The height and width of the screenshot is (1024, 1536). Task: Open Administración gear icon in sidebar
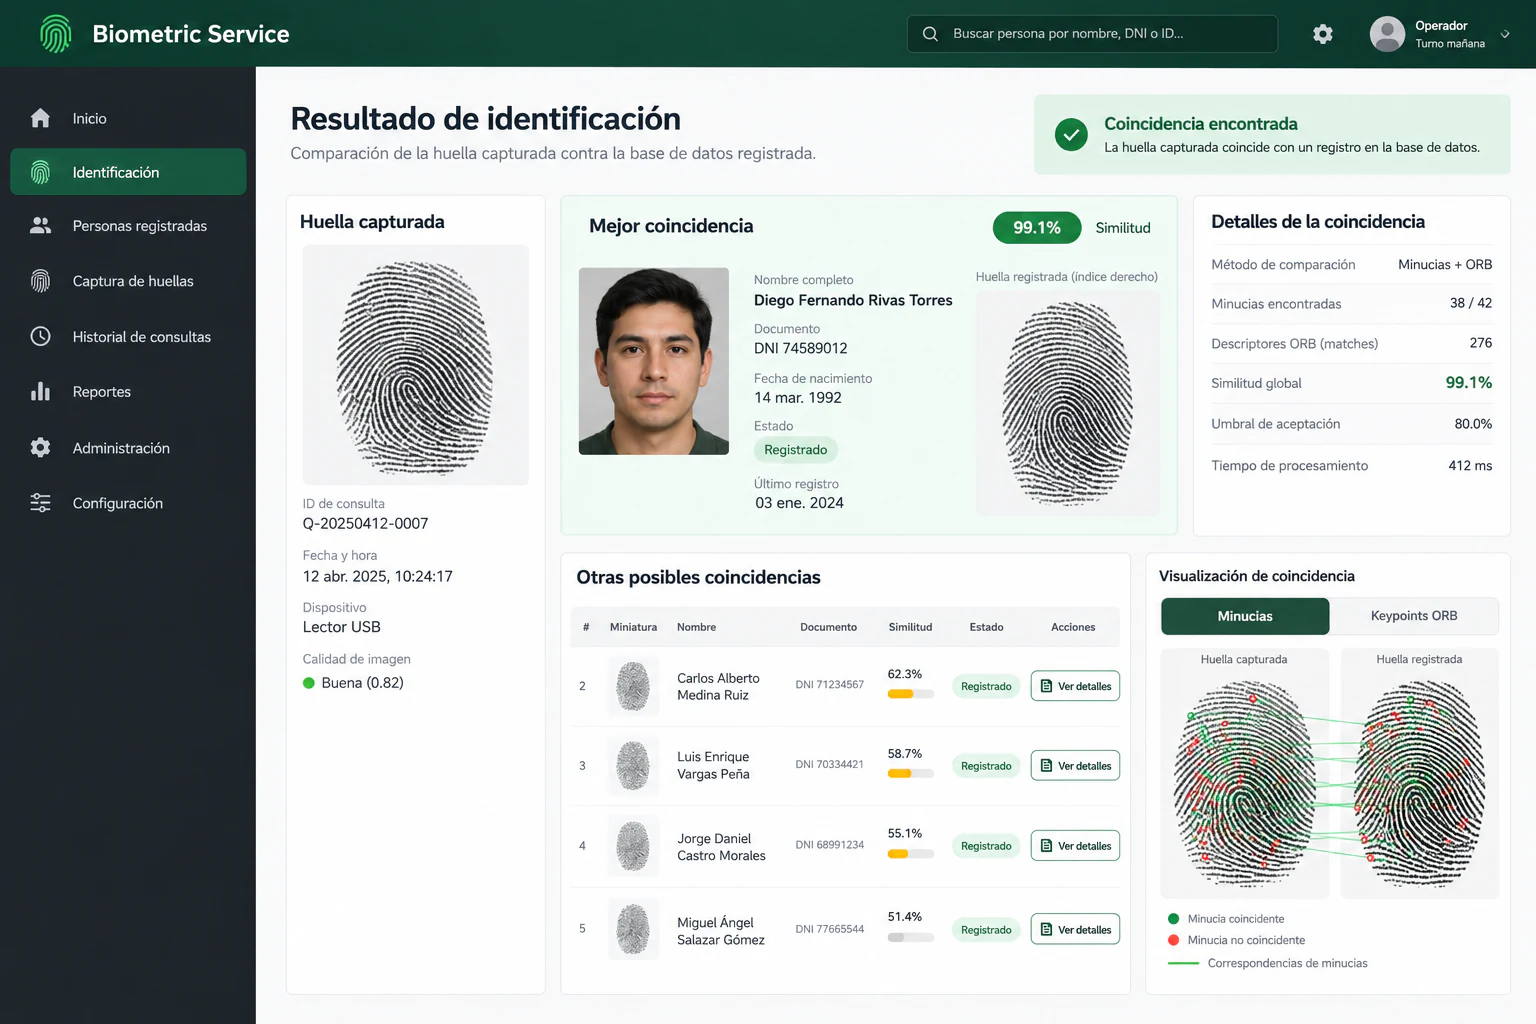coord(40,447)
